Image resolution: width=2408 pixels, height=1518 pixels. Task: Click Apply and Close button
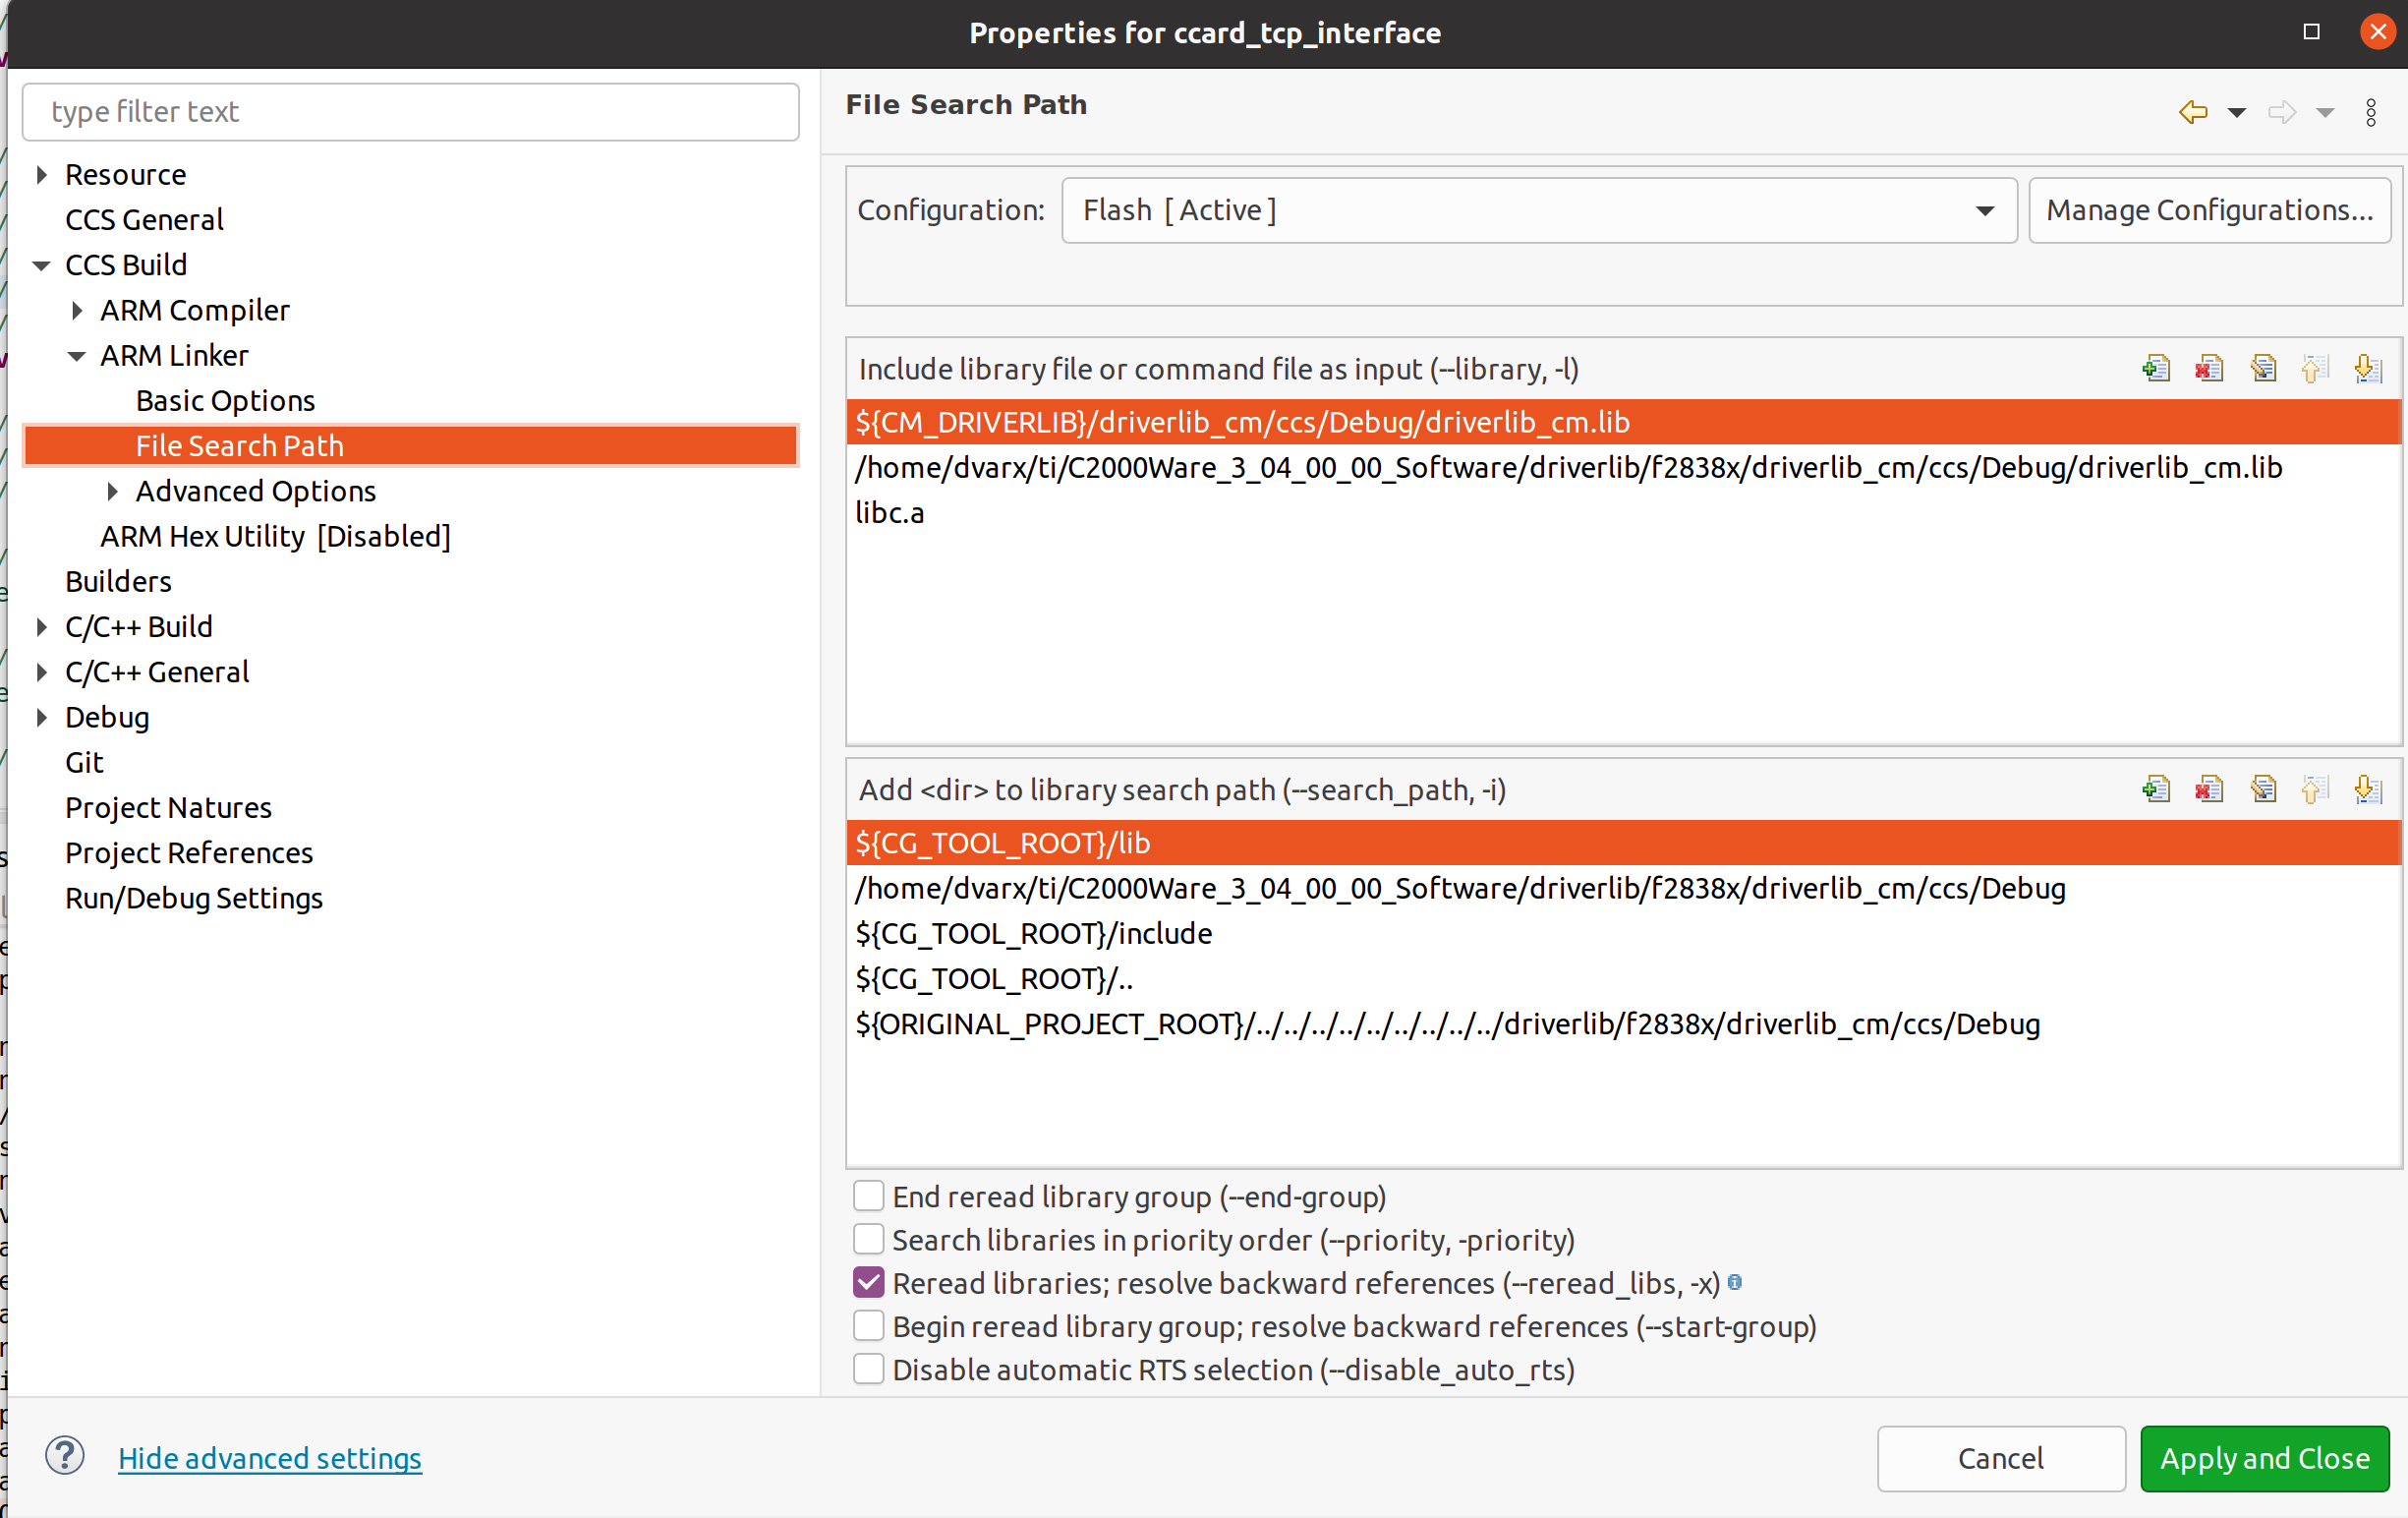2264,1458
